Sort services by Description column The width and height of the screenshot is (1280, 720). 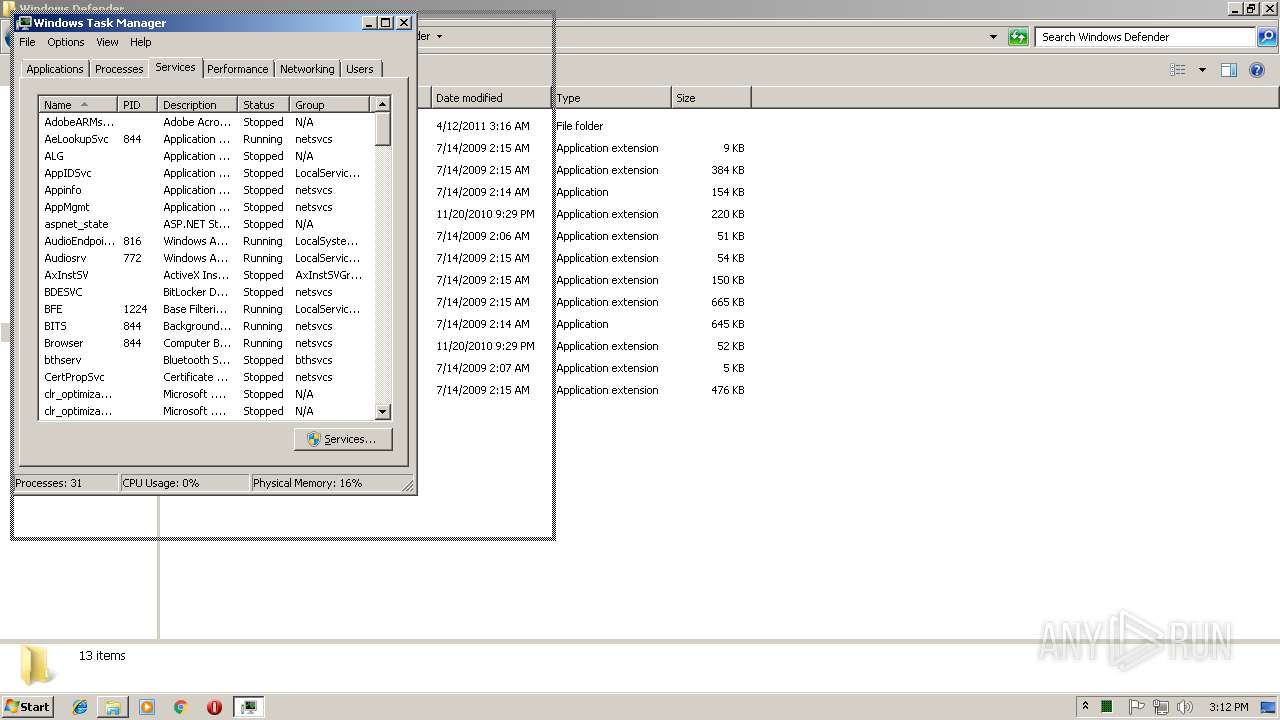click(x=197, y=104)
